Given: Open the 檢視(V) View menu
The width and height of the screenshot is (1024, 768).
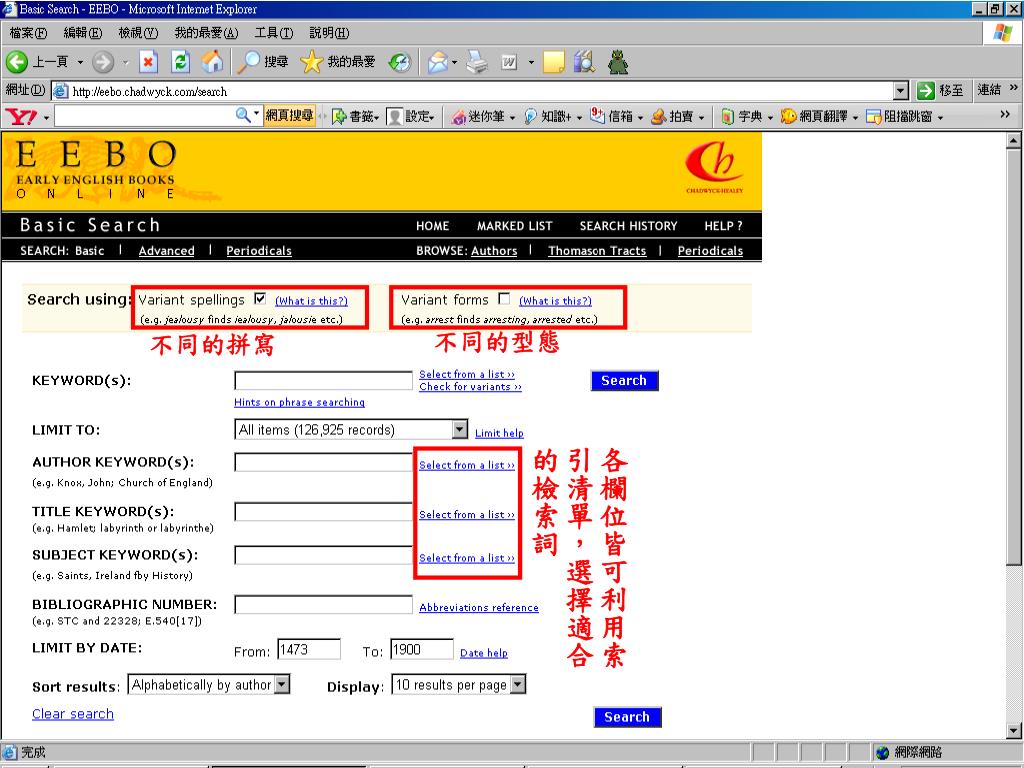Looking at the screenshot, I should pyautogui.click(x=138, y=33).
